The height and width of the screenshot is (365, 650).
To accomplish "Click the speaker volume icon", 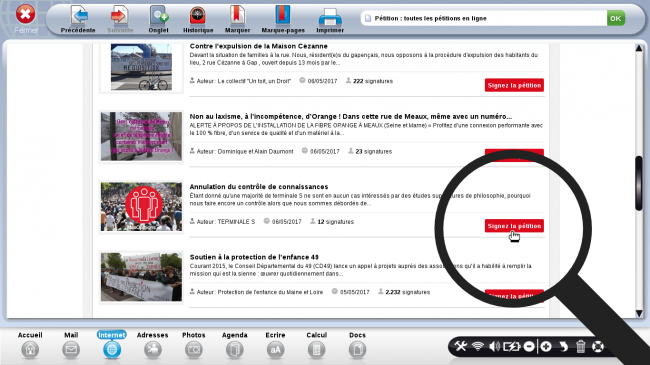I will [x=494, y=346].
